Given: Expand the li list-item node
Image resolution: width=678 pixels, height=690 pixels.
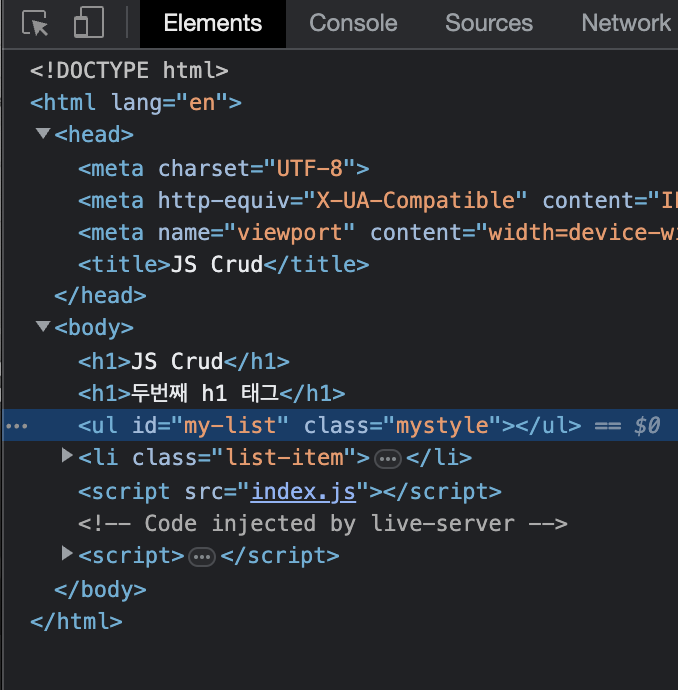Looking at the screenshot, I should tap(66, 456).
